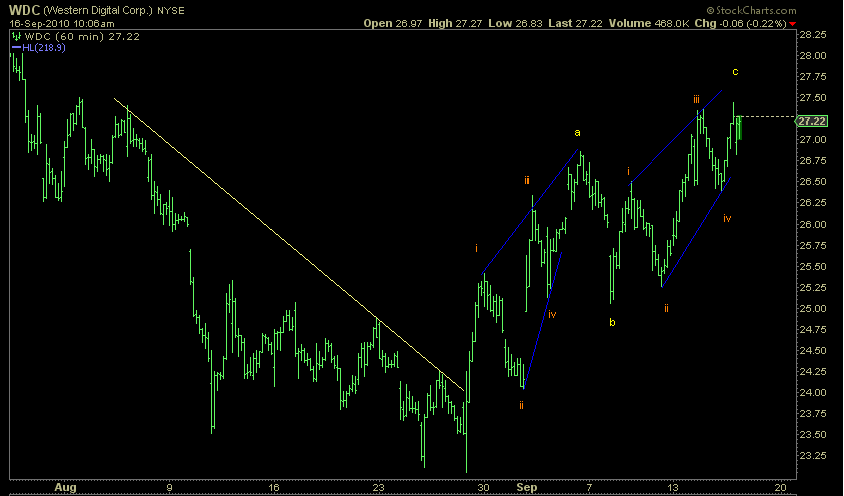Click the 27.50 price axis label
The height and width of the screenshot is (496, 844).
[x=813, y=97]
